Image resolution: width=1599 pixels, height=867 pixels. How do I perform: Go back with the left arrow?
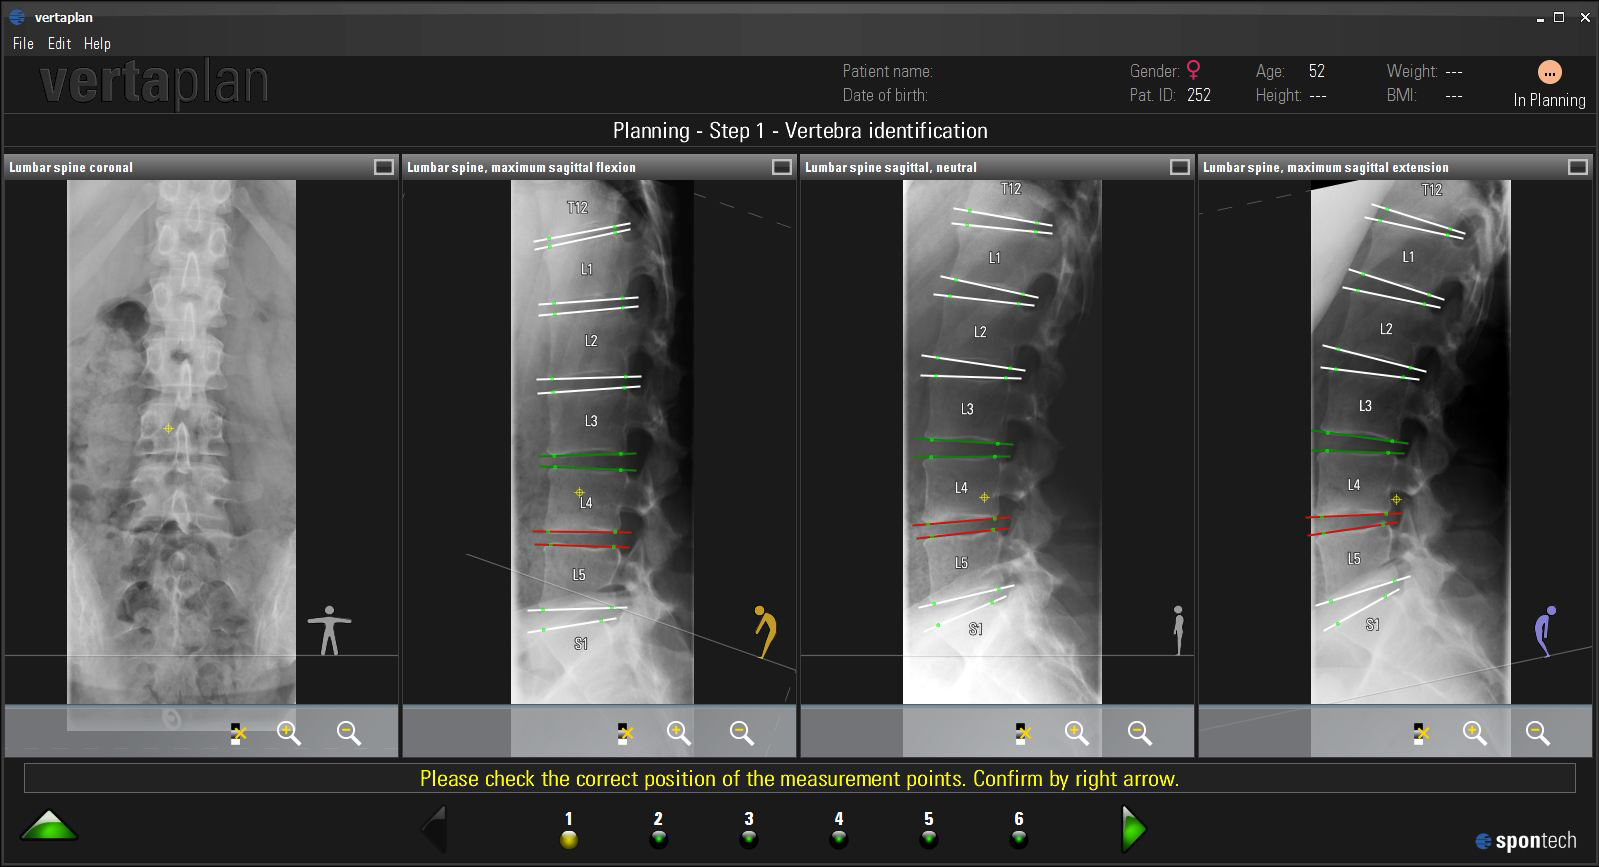tap(435, 829)
